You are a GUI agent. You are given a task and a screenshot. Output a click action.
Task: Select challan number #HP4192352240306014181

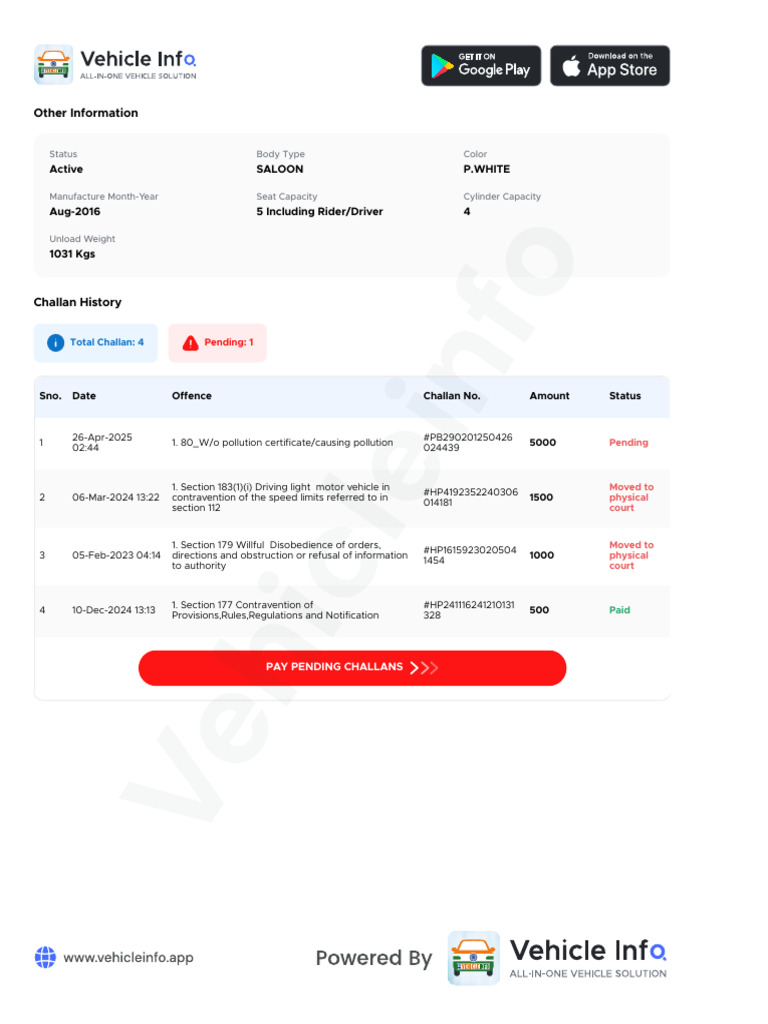pyautogui.click(x=470, y=497)
